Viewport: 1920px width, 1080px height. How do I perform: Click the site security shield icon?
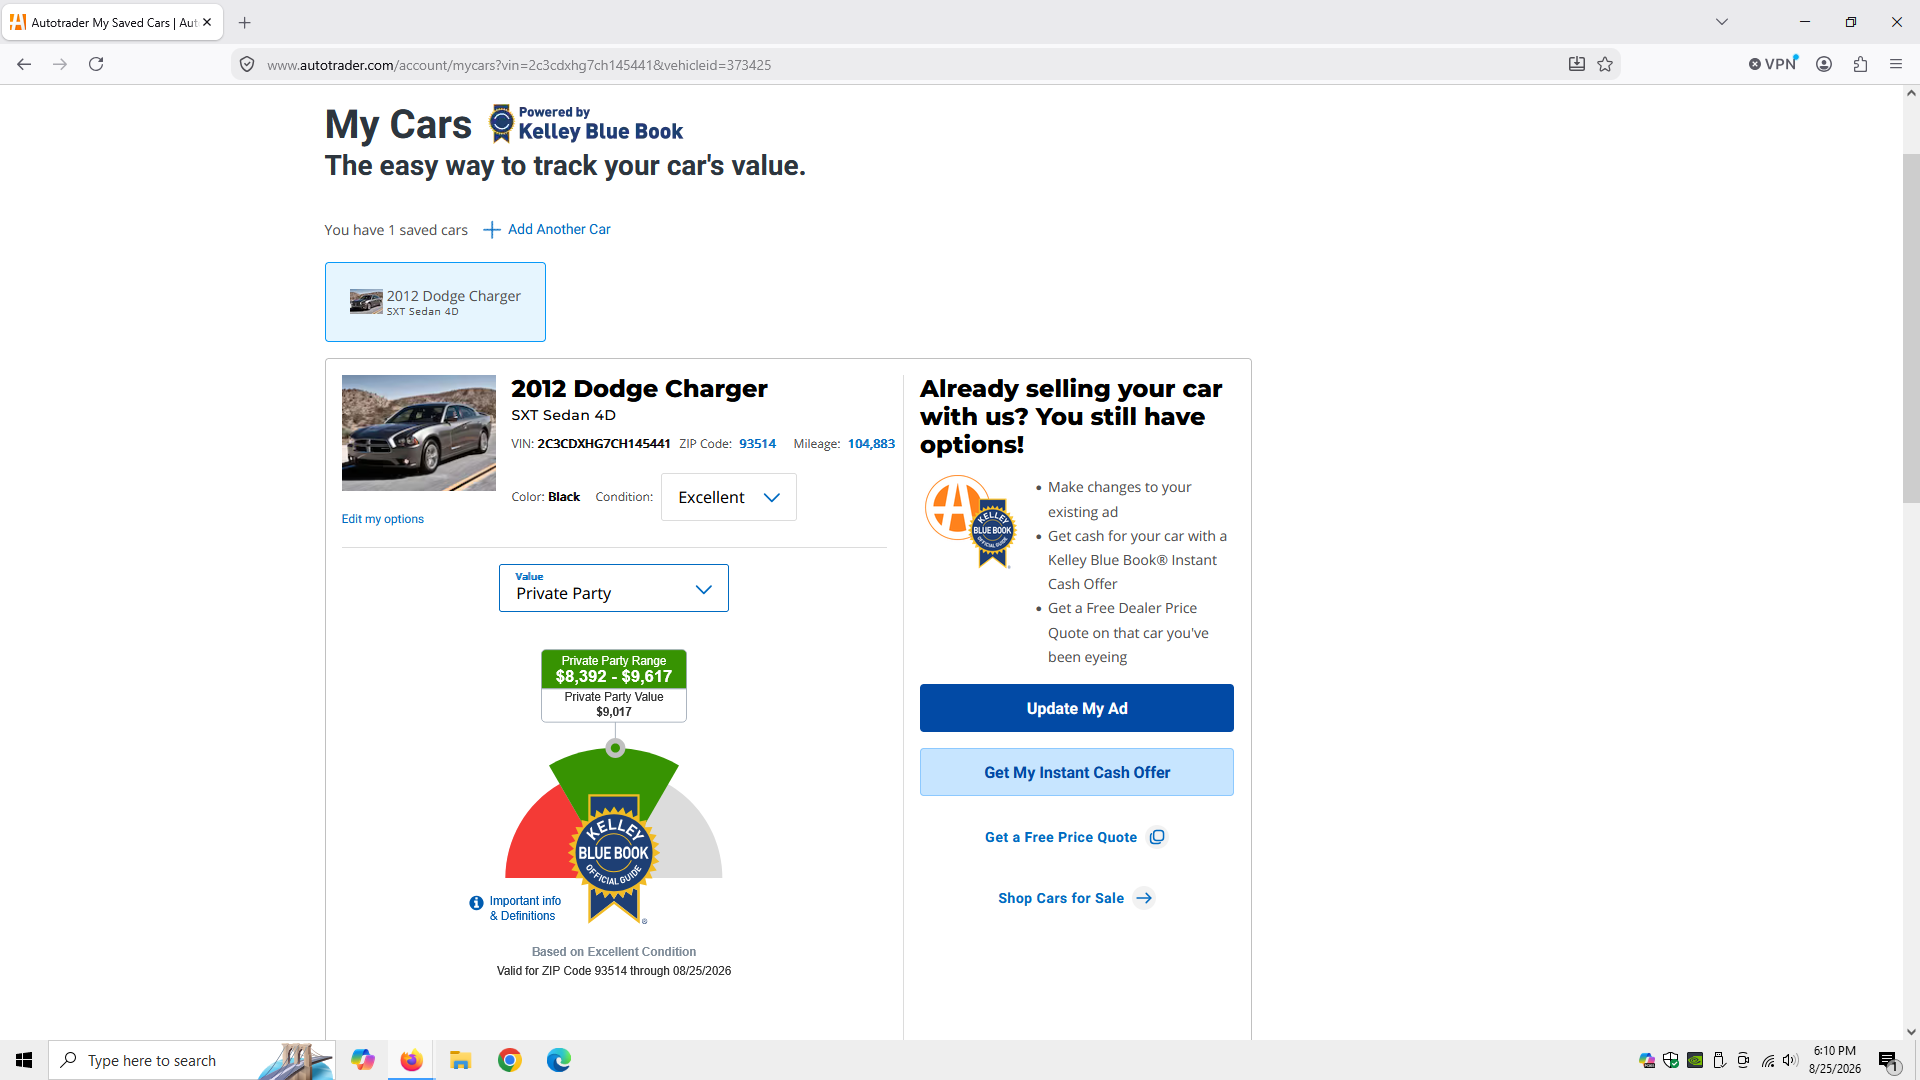click(247, 64)
